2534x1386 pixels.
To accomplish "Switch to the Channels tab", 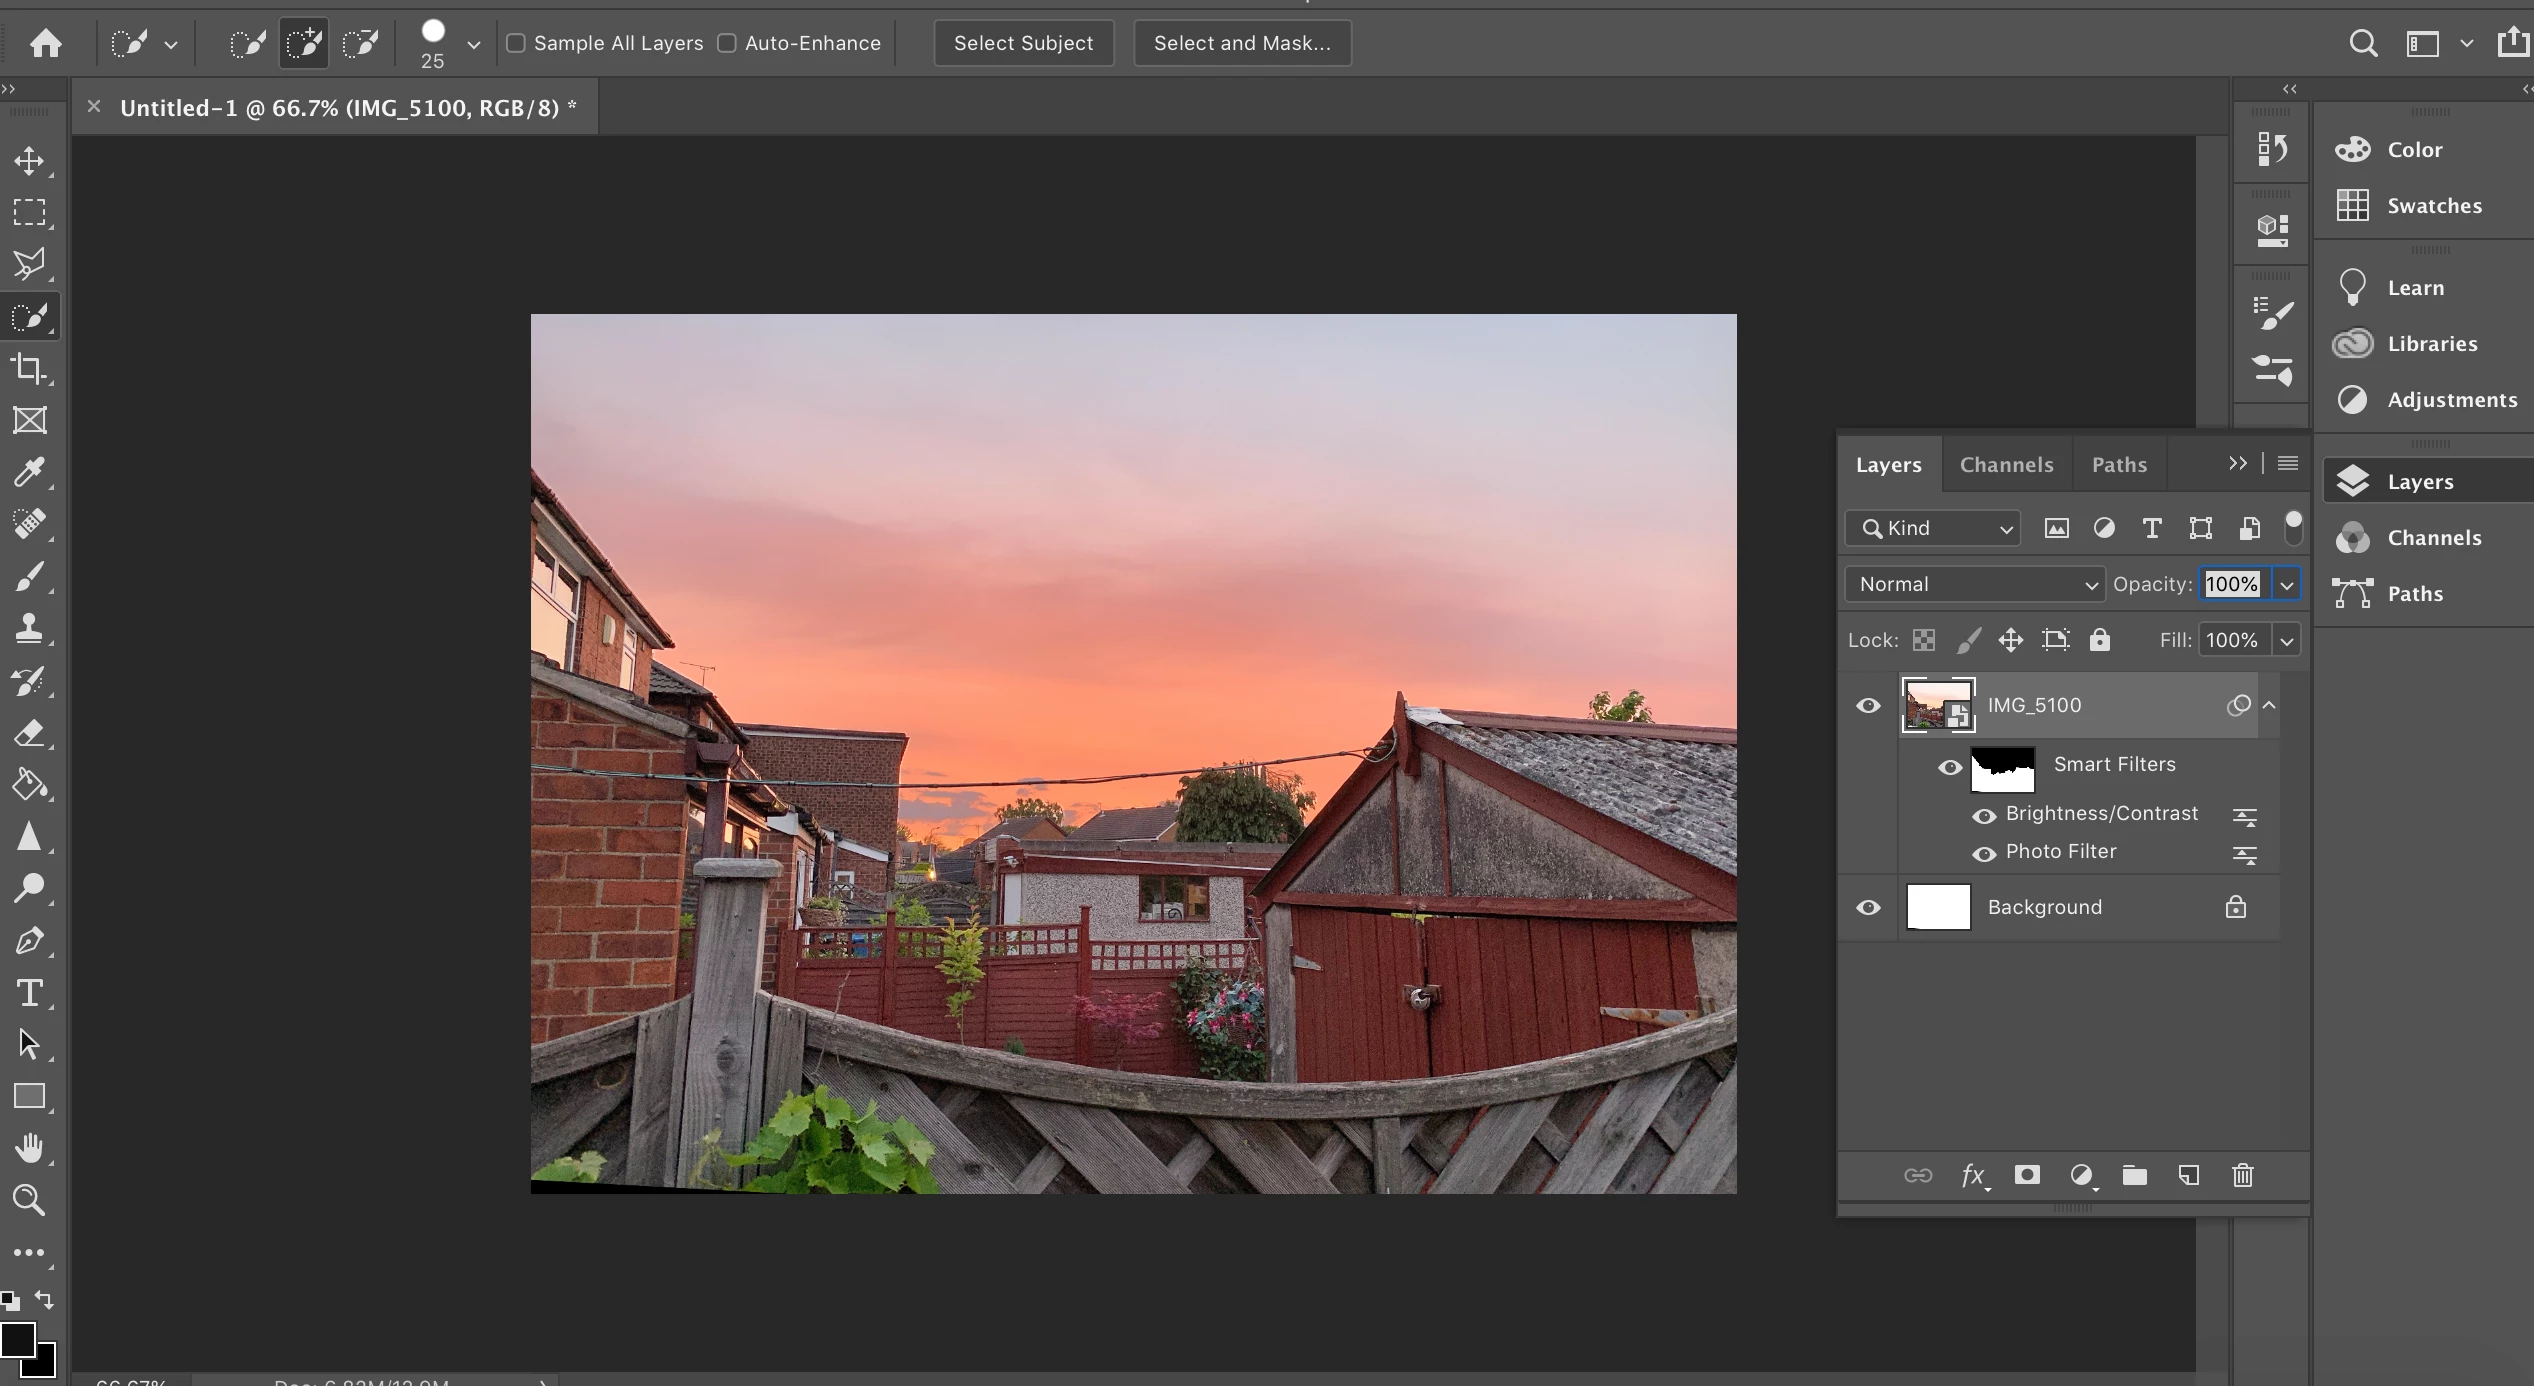I will pos(2006,465).
